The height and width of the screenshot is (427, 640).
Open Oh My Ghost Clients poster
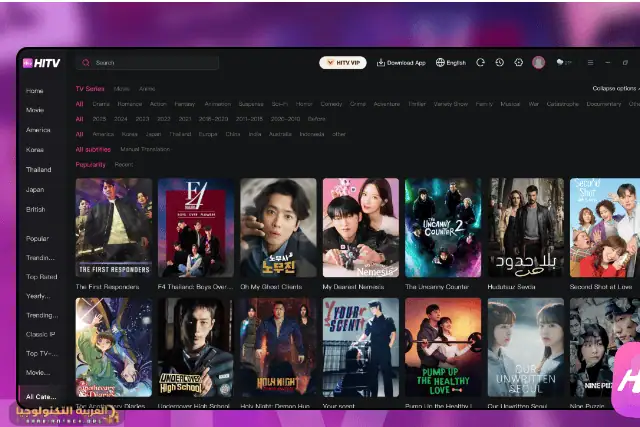(x=278, y=228)
